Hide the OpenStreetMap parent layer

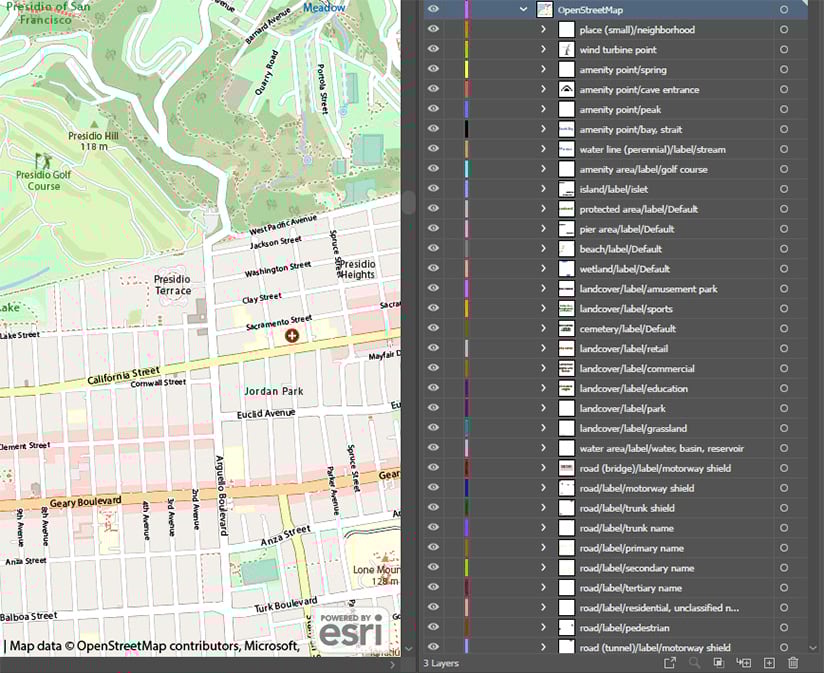[x=432, y=9]
